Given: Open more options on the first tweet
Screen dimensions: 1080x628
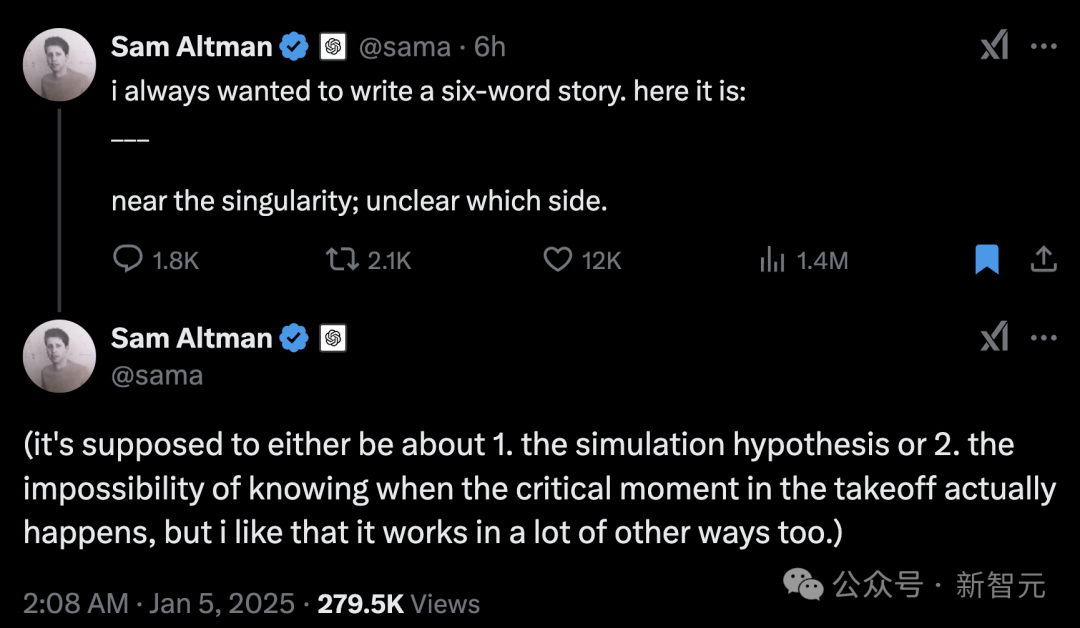Looking at the screenshot, I should coord(1043,46).
